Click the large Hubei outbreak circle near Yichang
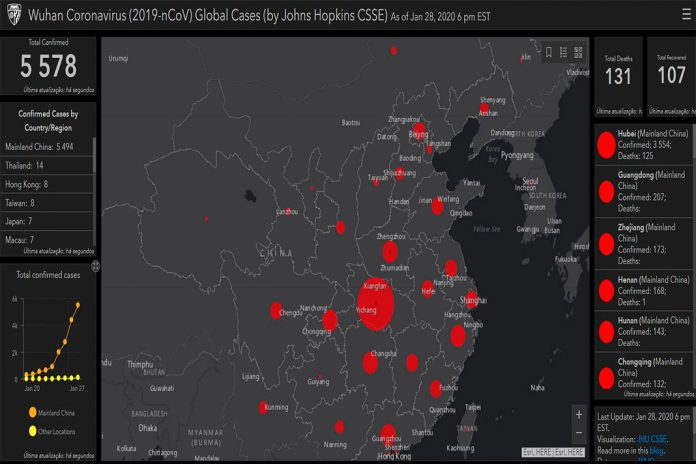This screenshot has width=696, height=464. [376, 305]
